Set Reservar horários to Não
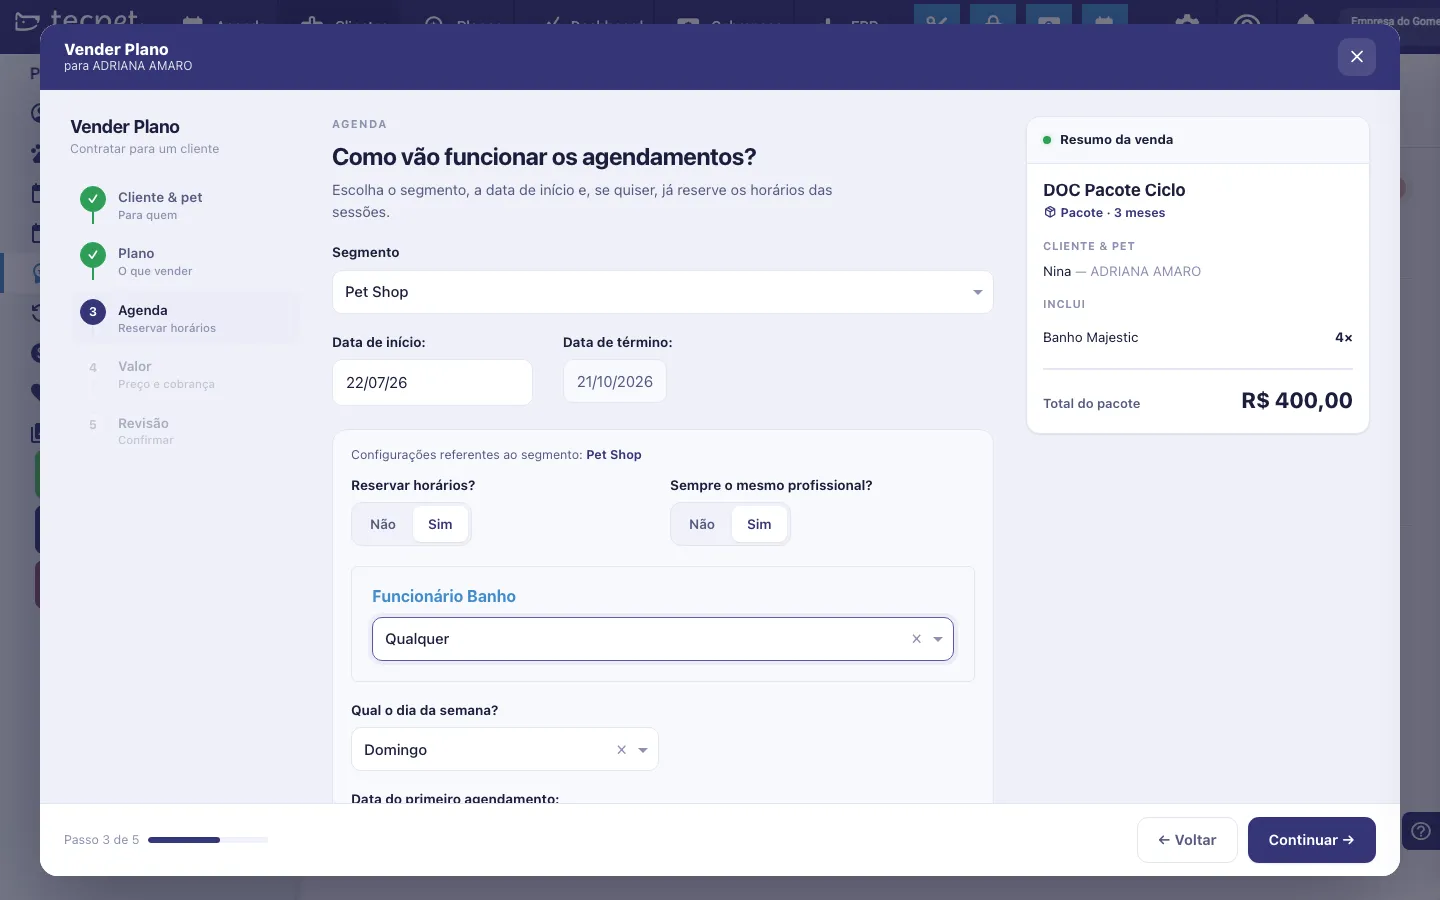Screen dimensions: 1440x900 pos(383,524)
